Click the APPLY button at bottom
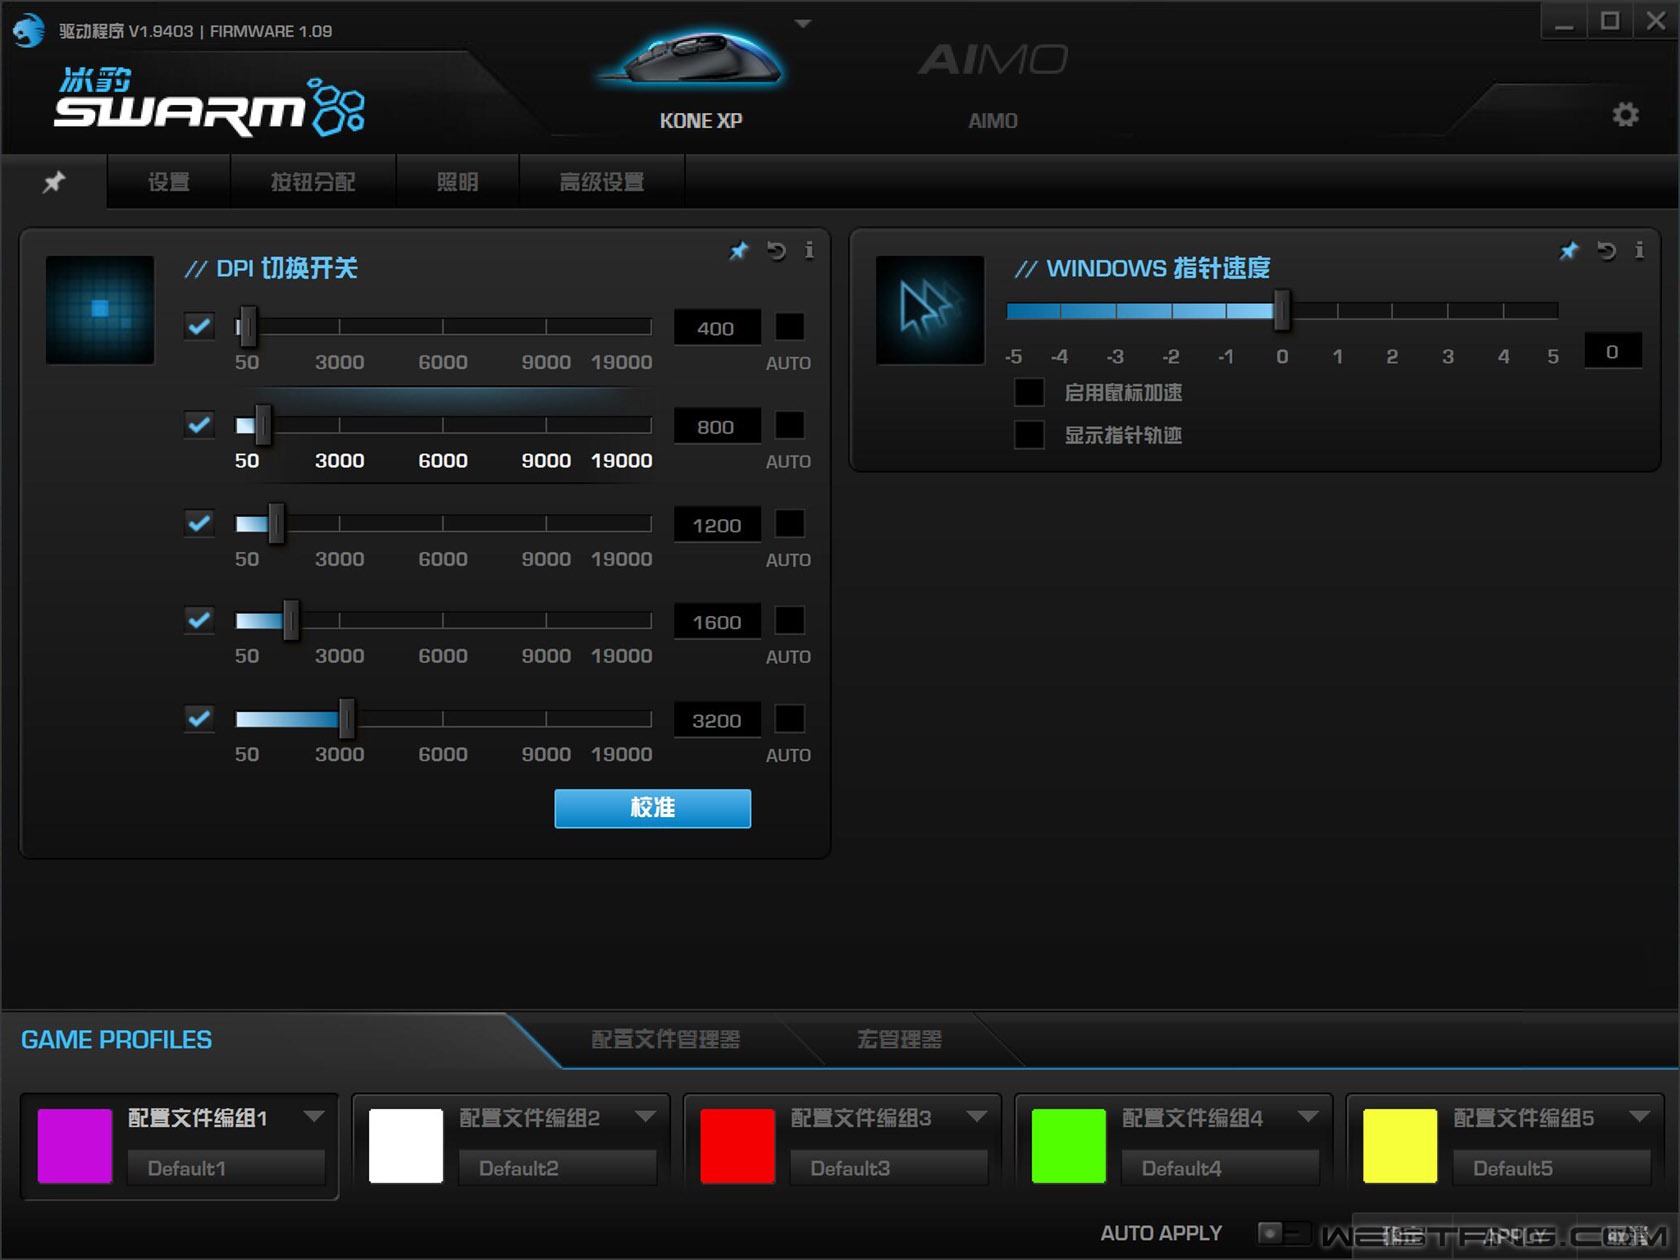The width and height of the screenshot is (1680, 1260). point(1516,1236)
